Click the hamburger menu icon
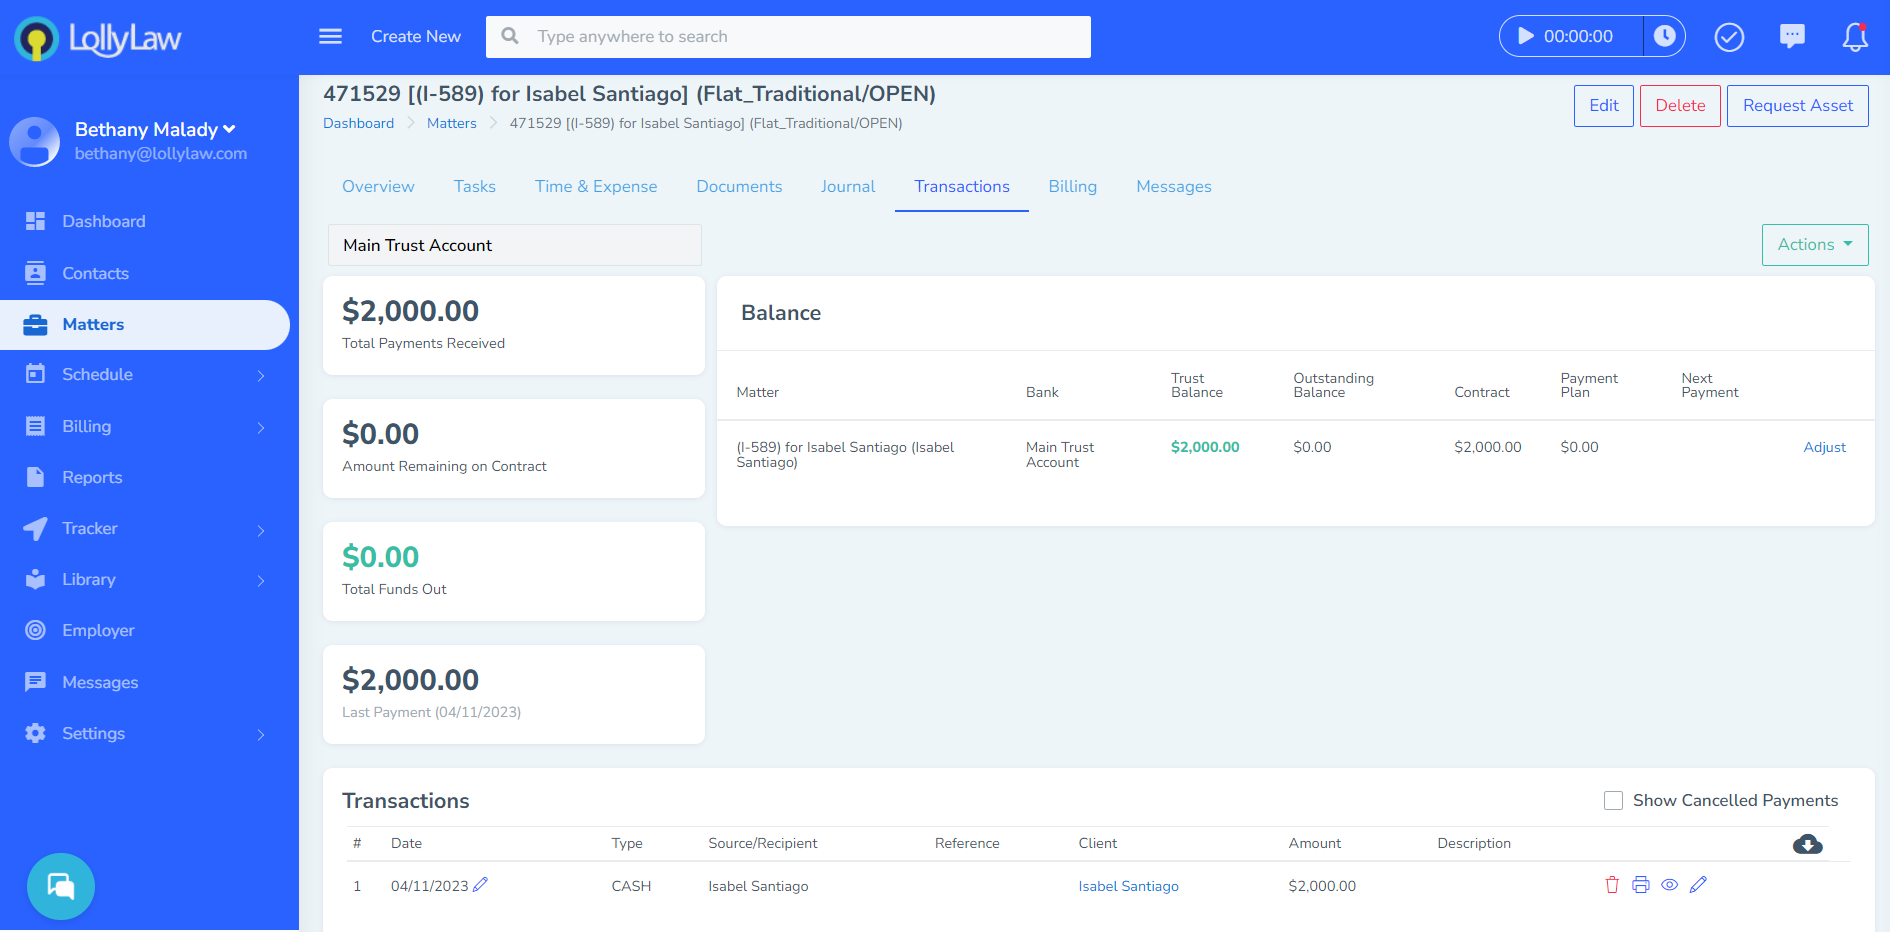The image size is (1890, 932). tap(330, 37)
